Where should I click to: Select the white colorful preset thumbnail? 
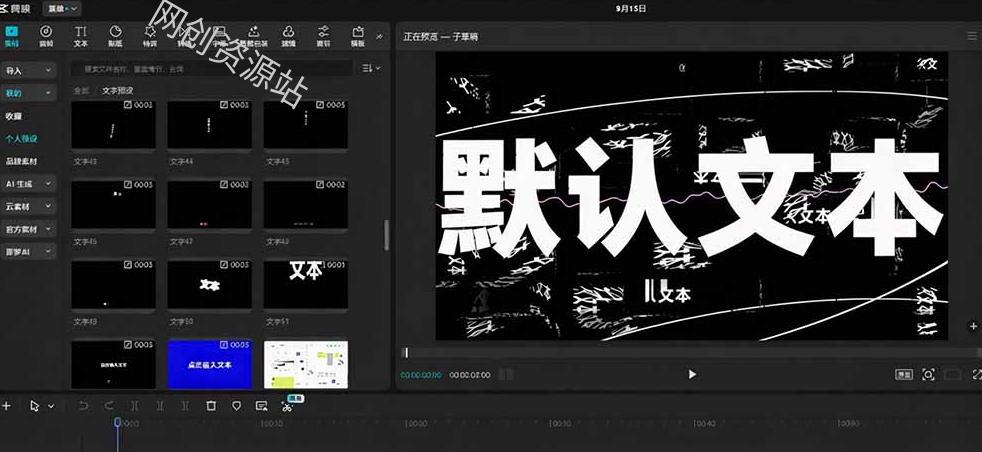point(306,364)
